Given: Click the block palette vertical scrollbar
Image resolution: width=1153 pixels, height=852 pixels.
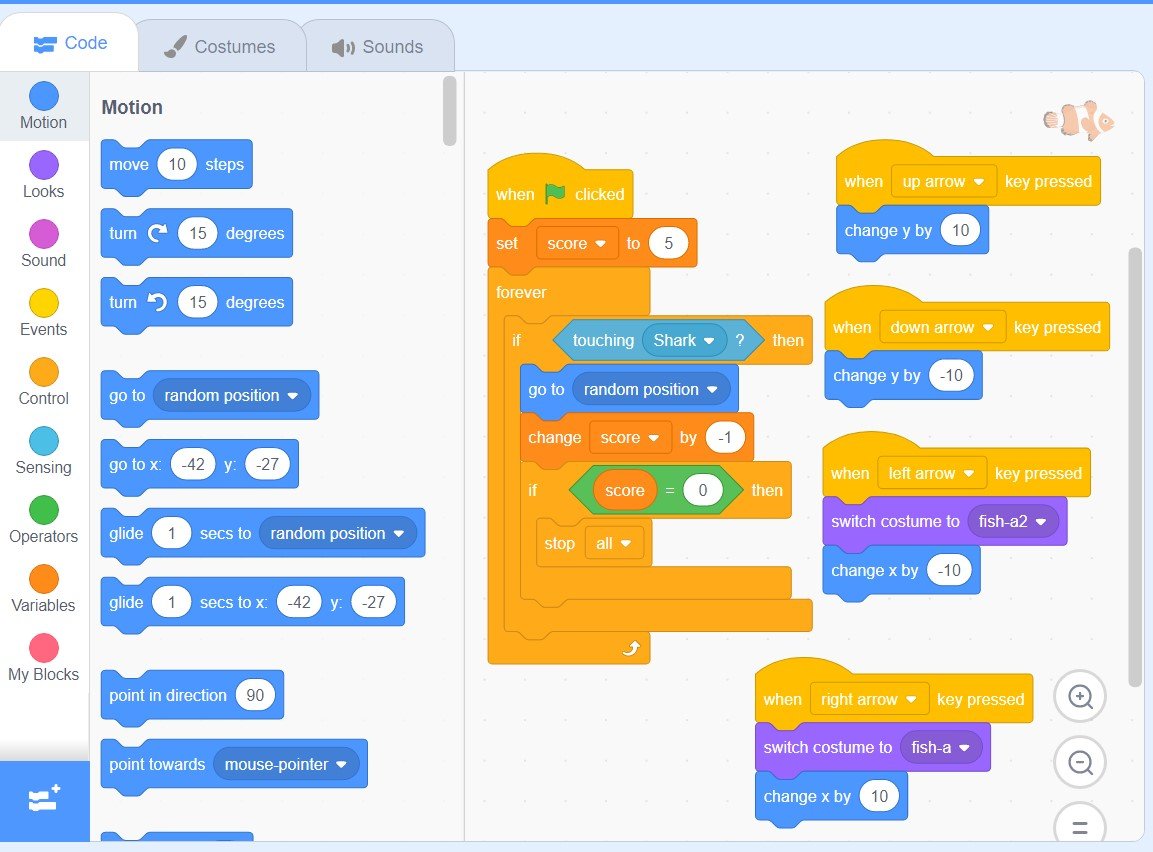Looking at the screenshot, I should point(450,111).
